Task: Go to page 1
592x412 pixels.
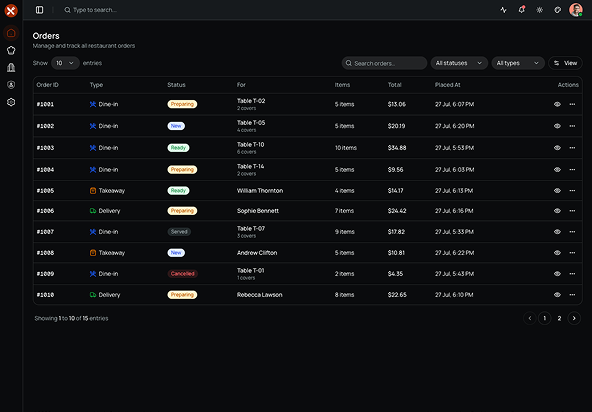Action: click(x=544, y=318)
